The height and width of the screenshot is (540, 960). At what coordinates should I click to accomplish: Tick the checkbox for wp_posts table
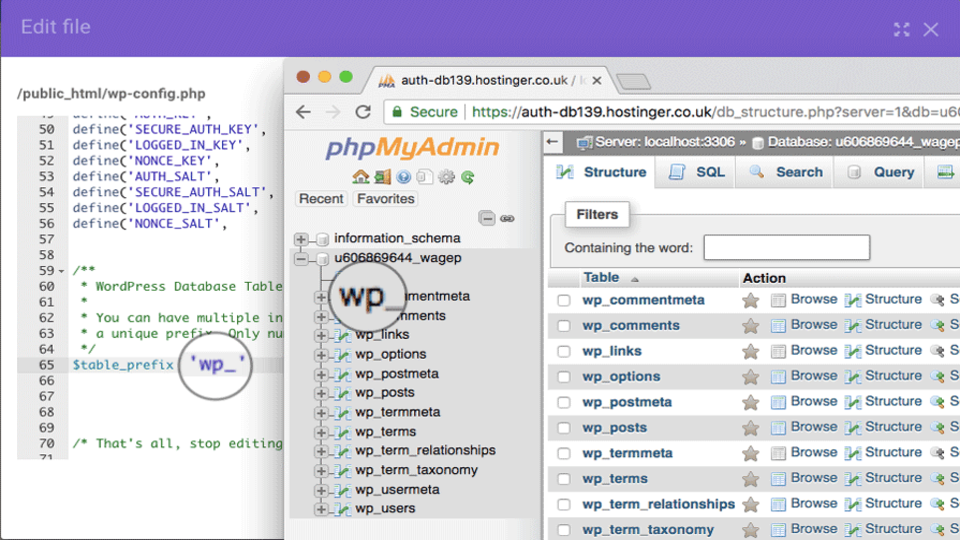(564, 428)
